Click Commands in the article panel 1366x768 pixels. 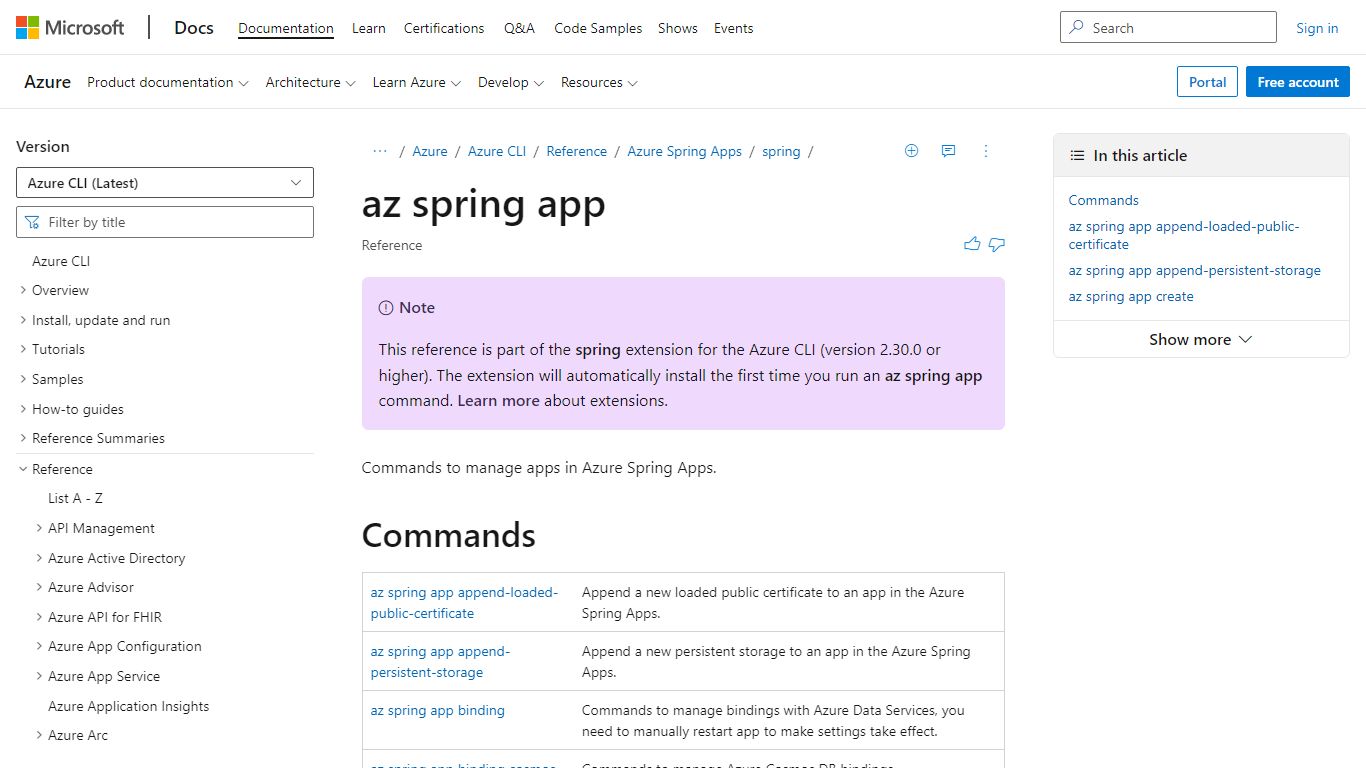pos(1104,200)
